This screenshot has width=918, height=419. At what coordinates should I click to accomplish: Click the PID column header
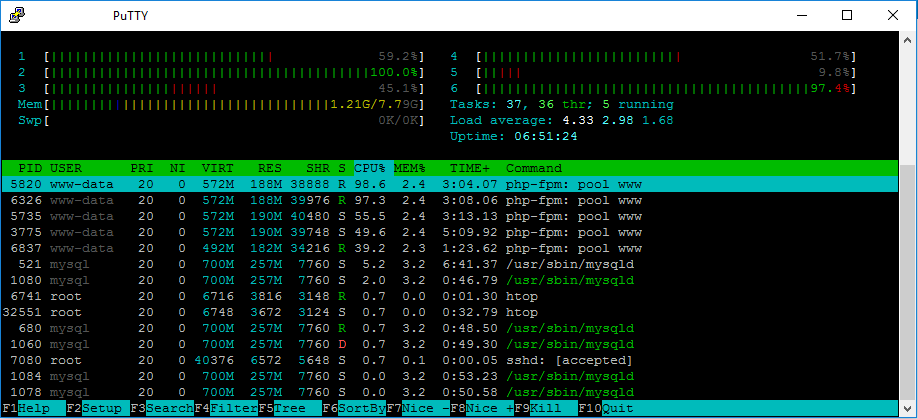pyautogui.click(x=30, y=169)
